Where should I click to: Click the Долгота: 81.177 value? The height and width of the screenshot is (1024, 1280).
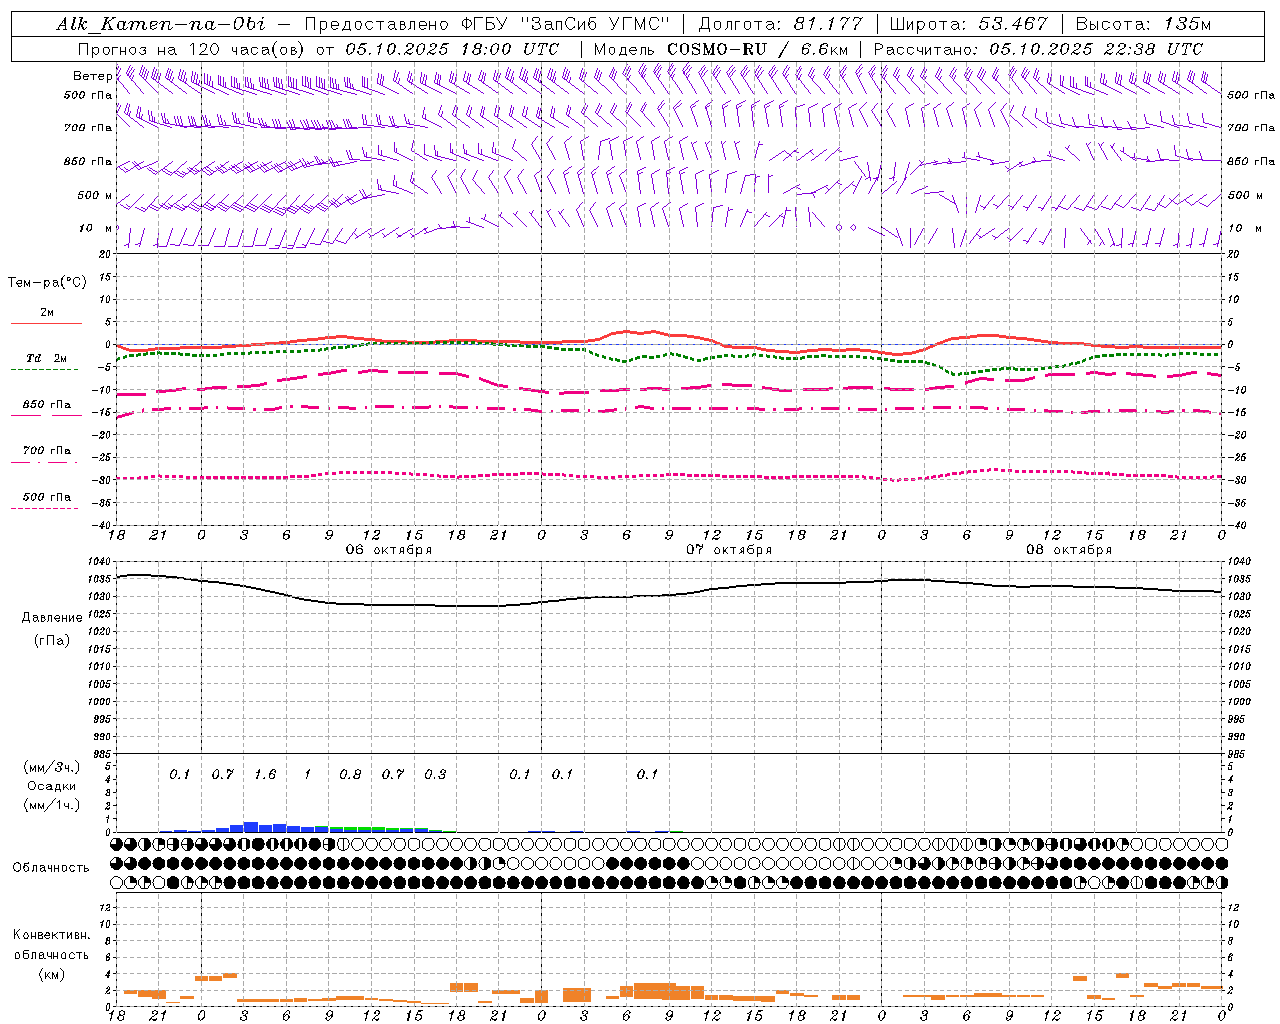click(779, 24)
